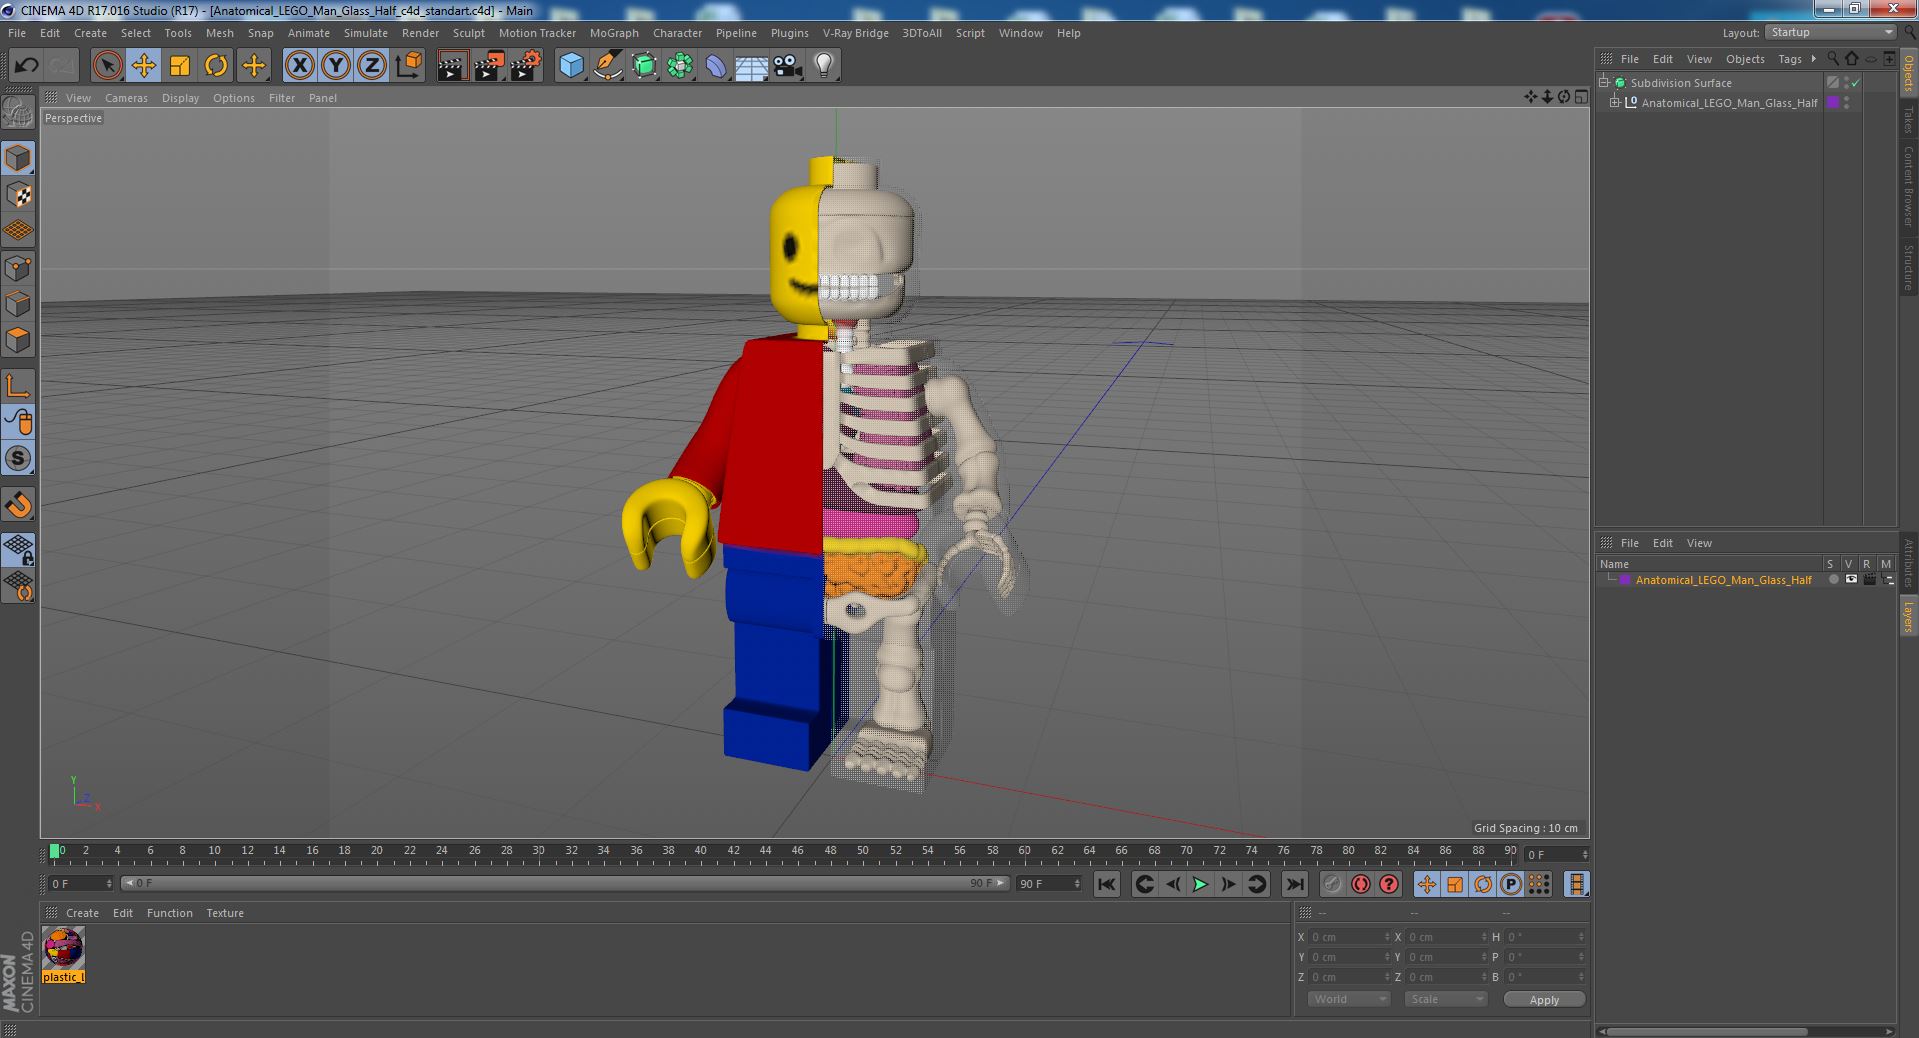Activate the Scale tool

pos(179,66)
